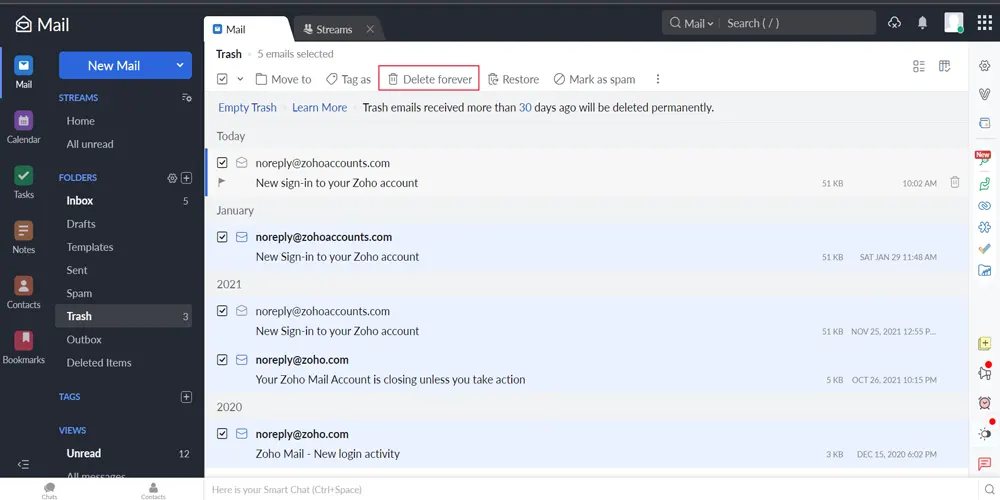This screenshot has height=500, width=1000.
Task: Click the flag icon on first email
Action: coord(222,182)
